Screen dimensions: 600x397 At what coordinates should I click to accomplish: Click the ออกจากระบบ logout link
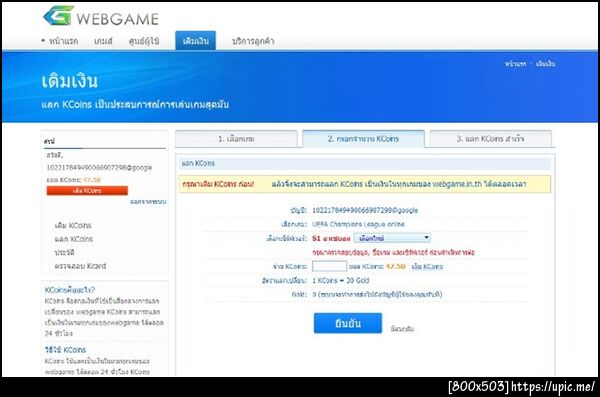point(148,202)
